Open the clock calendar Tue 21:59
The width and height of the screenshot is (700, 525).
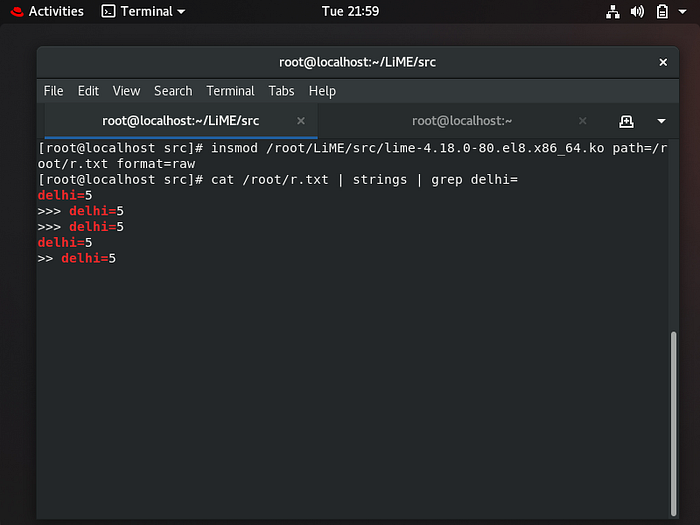pyautogui.click(x=350, y=11)
